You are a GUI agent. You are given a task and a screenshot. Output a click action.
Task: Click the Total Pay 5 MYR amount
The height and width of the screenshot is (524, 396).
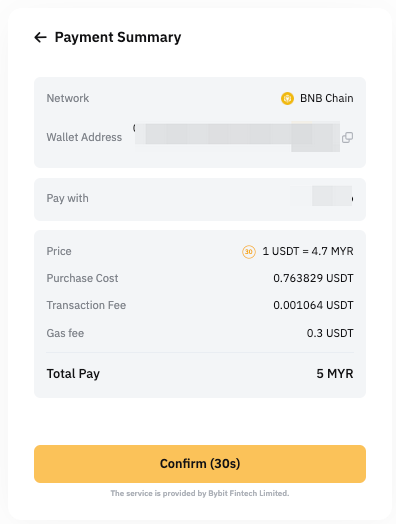pyautogui.click(x=335, y=374)
